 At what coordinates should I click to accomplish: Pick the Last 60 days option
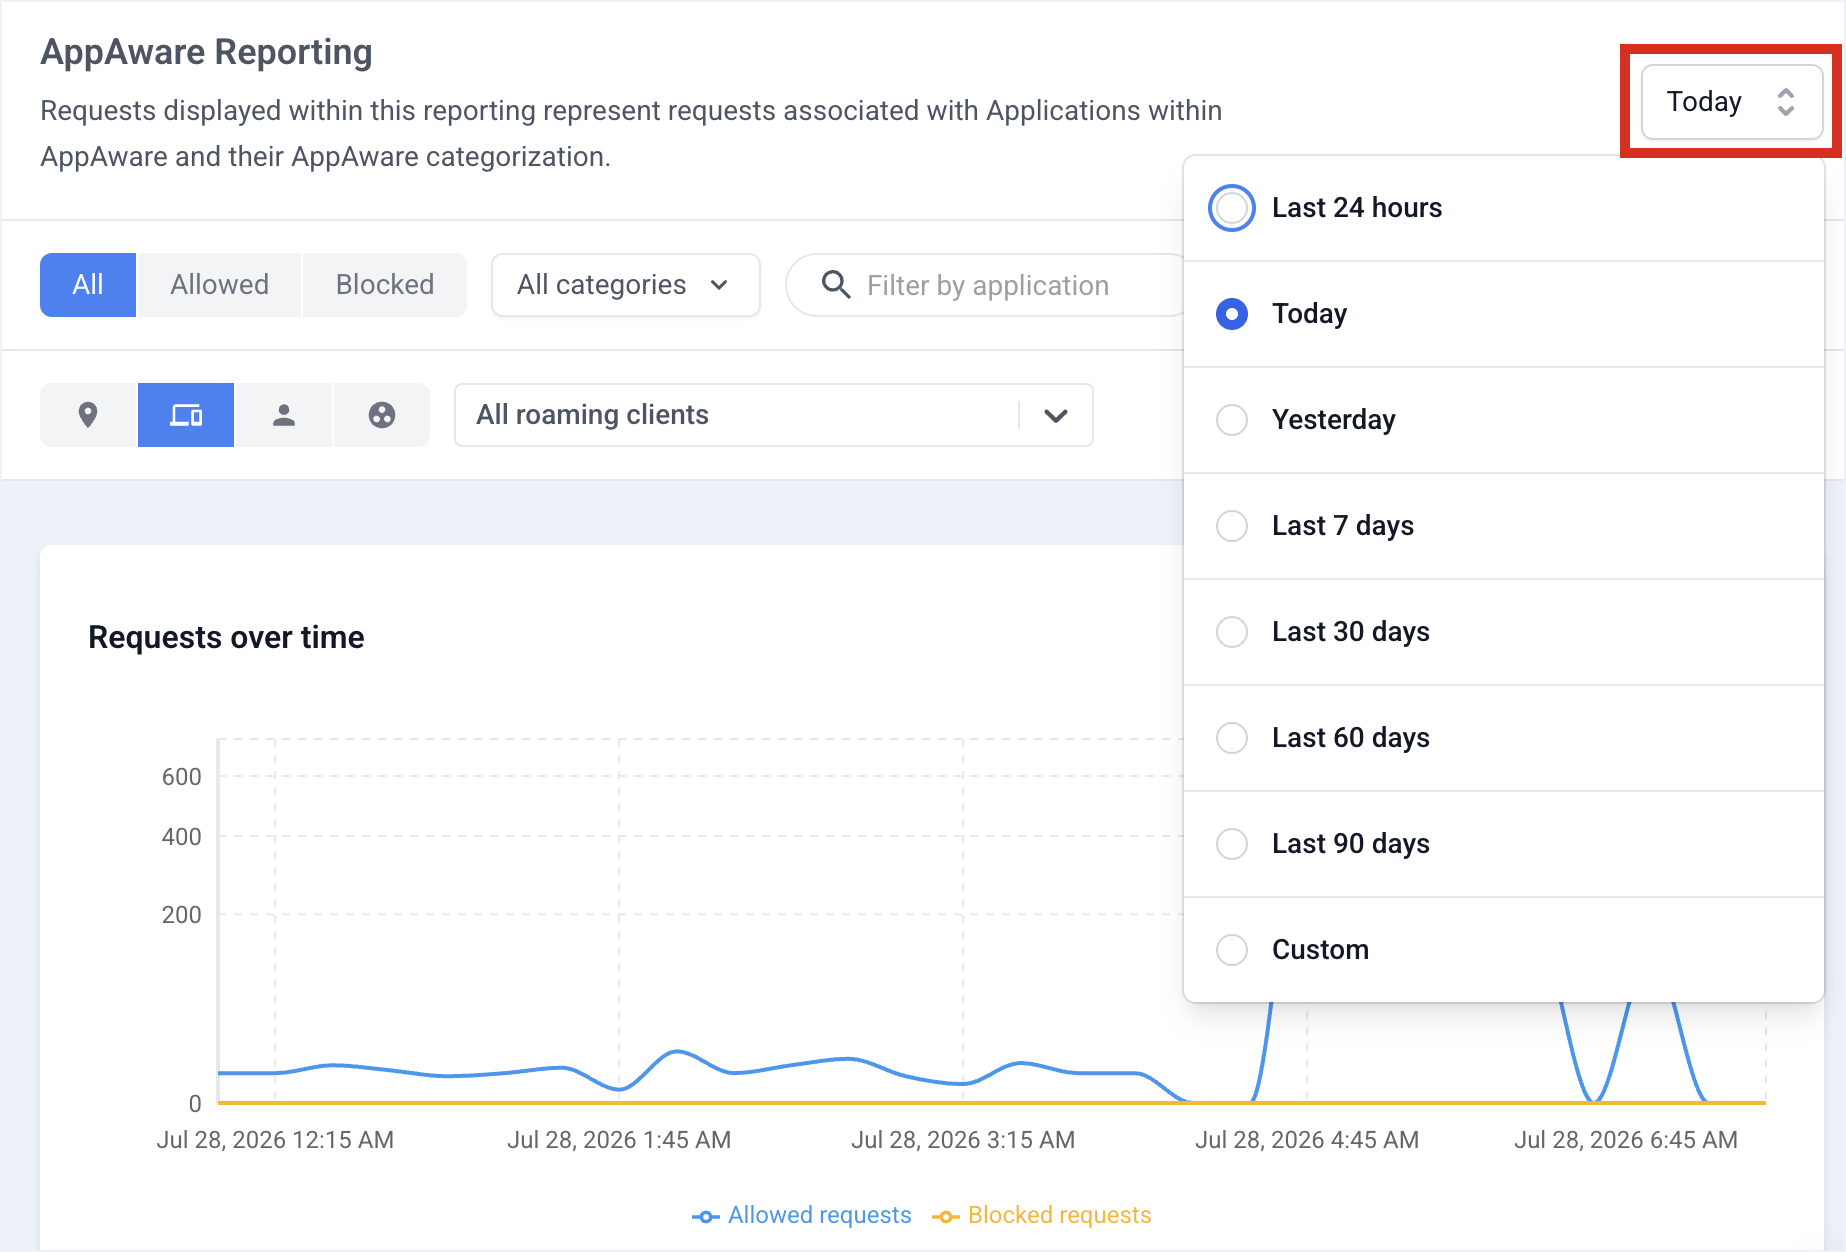point(1504,738)
